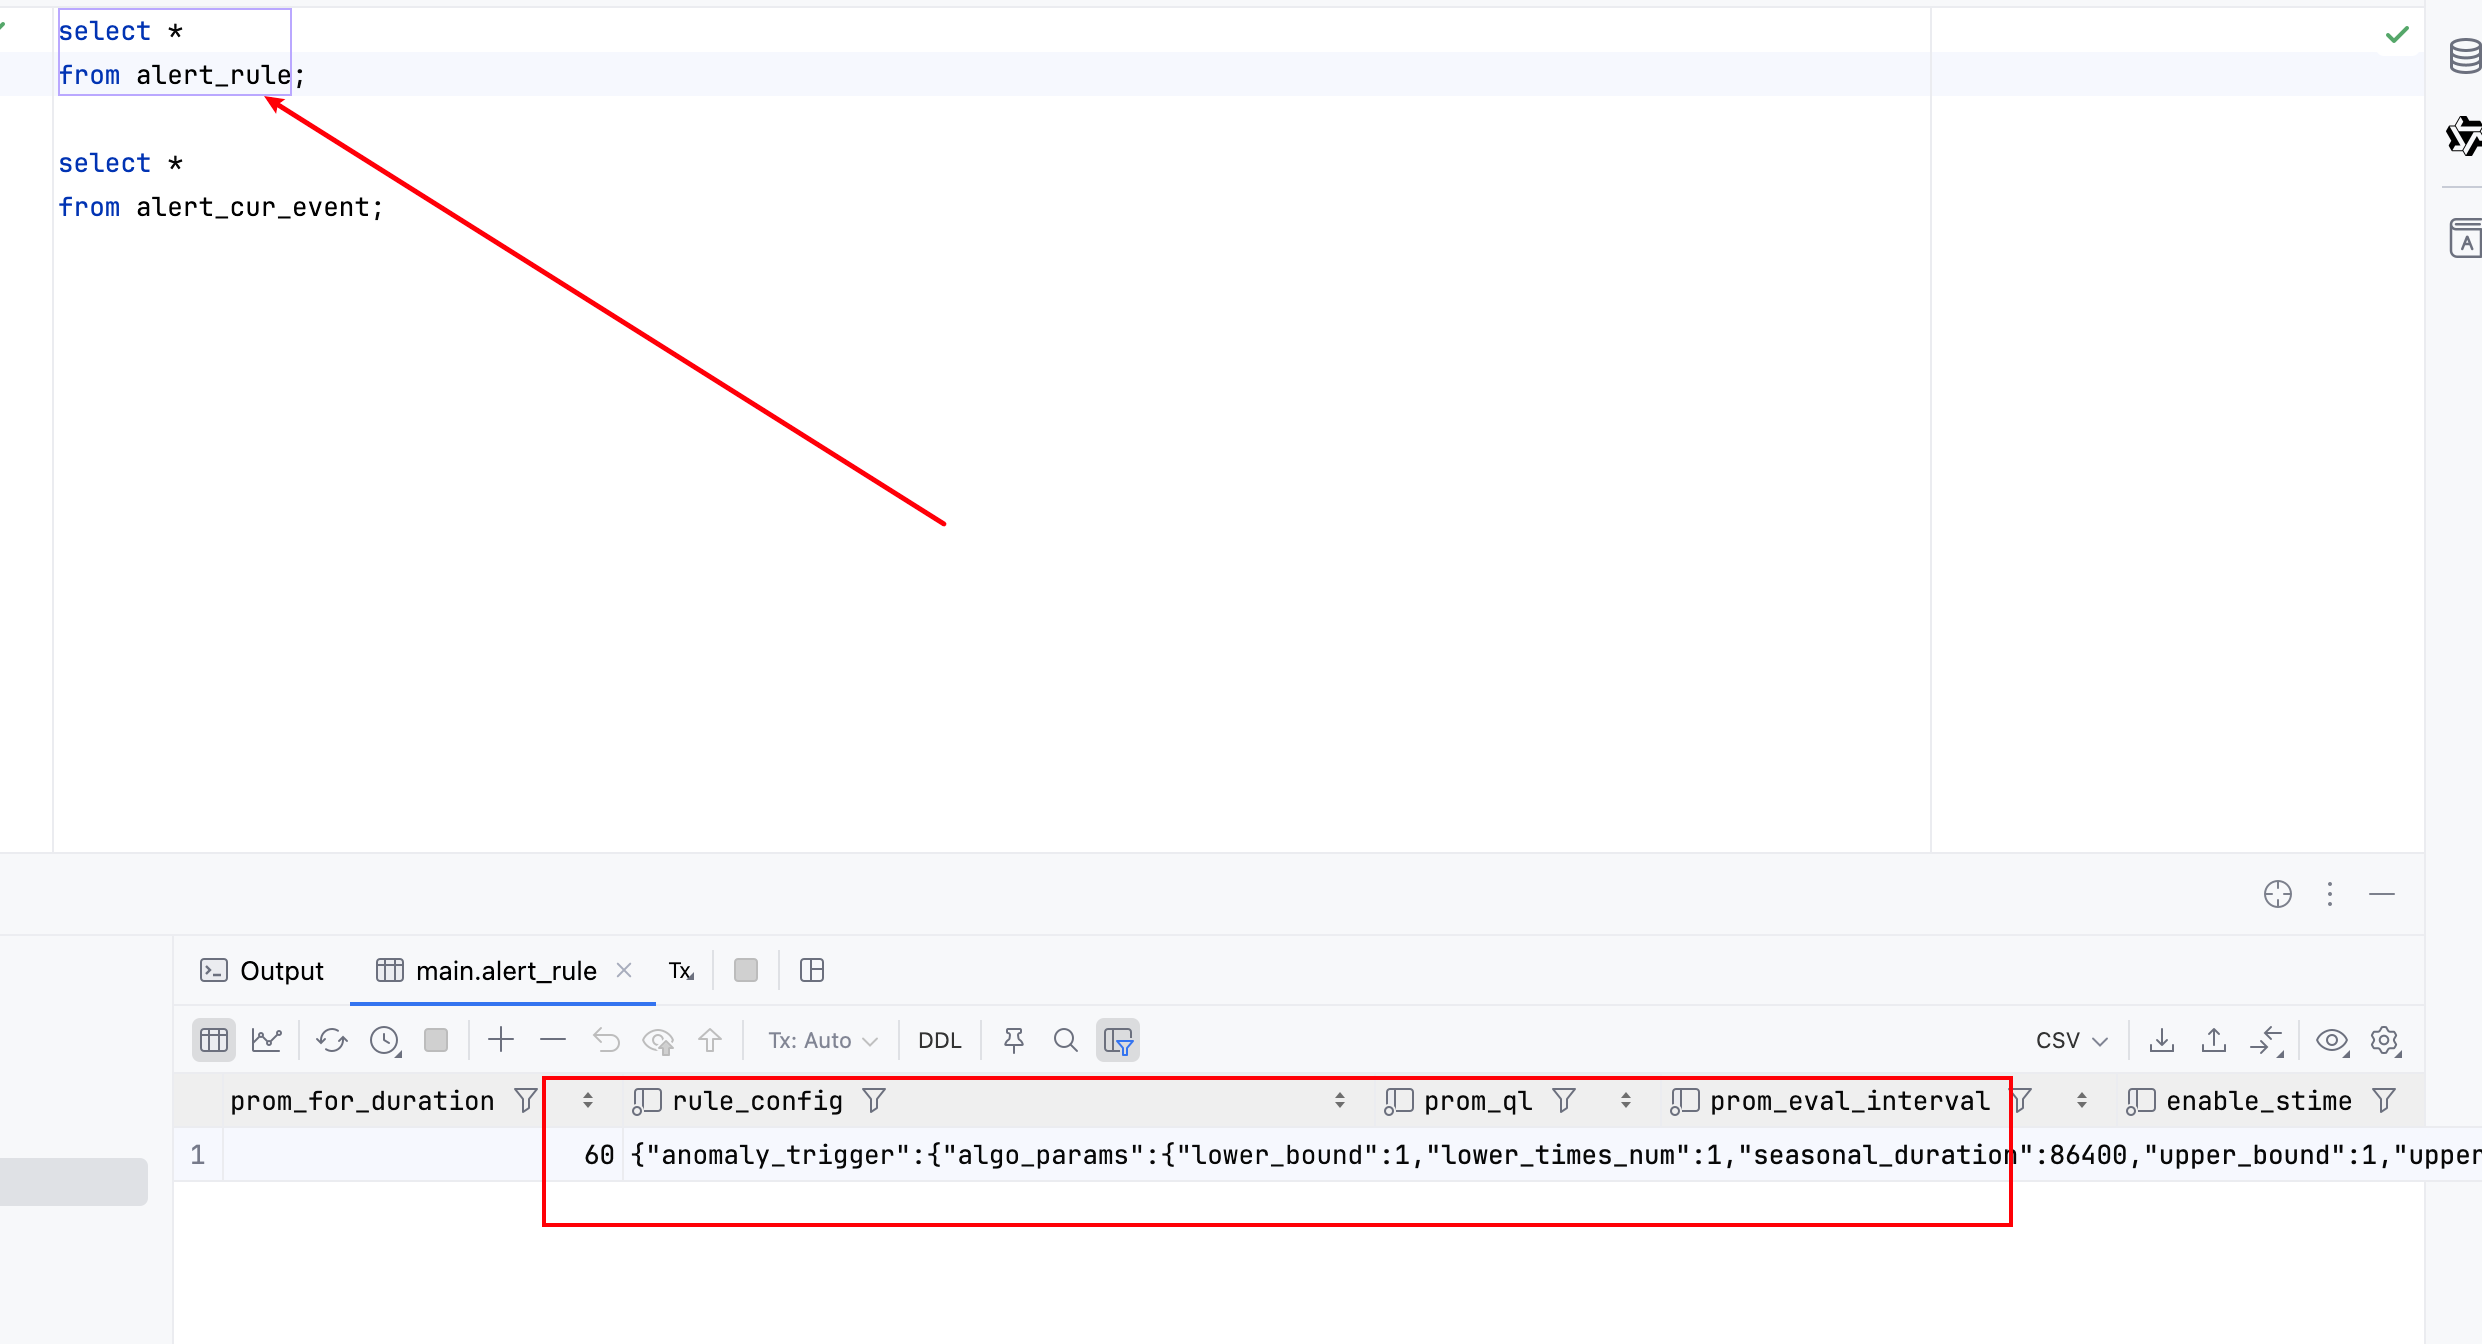Click the DDL button

tap(939, 1040)
